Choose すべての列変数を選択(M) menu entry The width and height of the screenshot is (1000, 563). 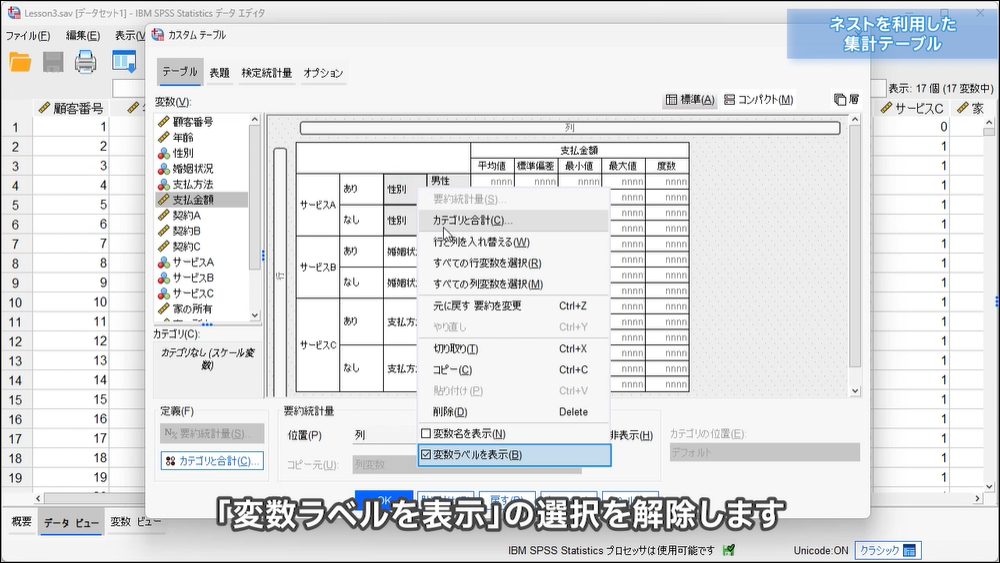513,284
